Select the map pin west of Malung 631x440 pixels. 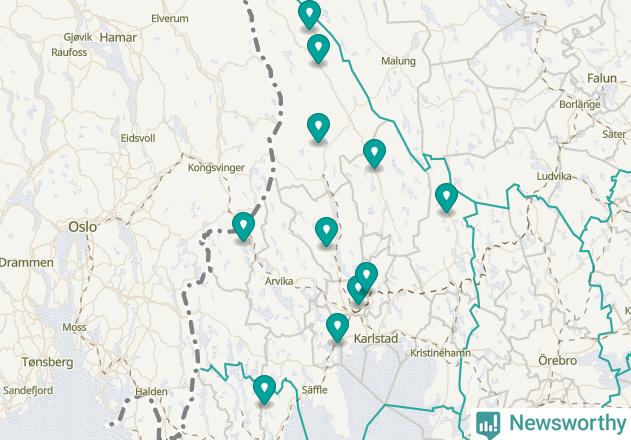(x=318, y=48)
